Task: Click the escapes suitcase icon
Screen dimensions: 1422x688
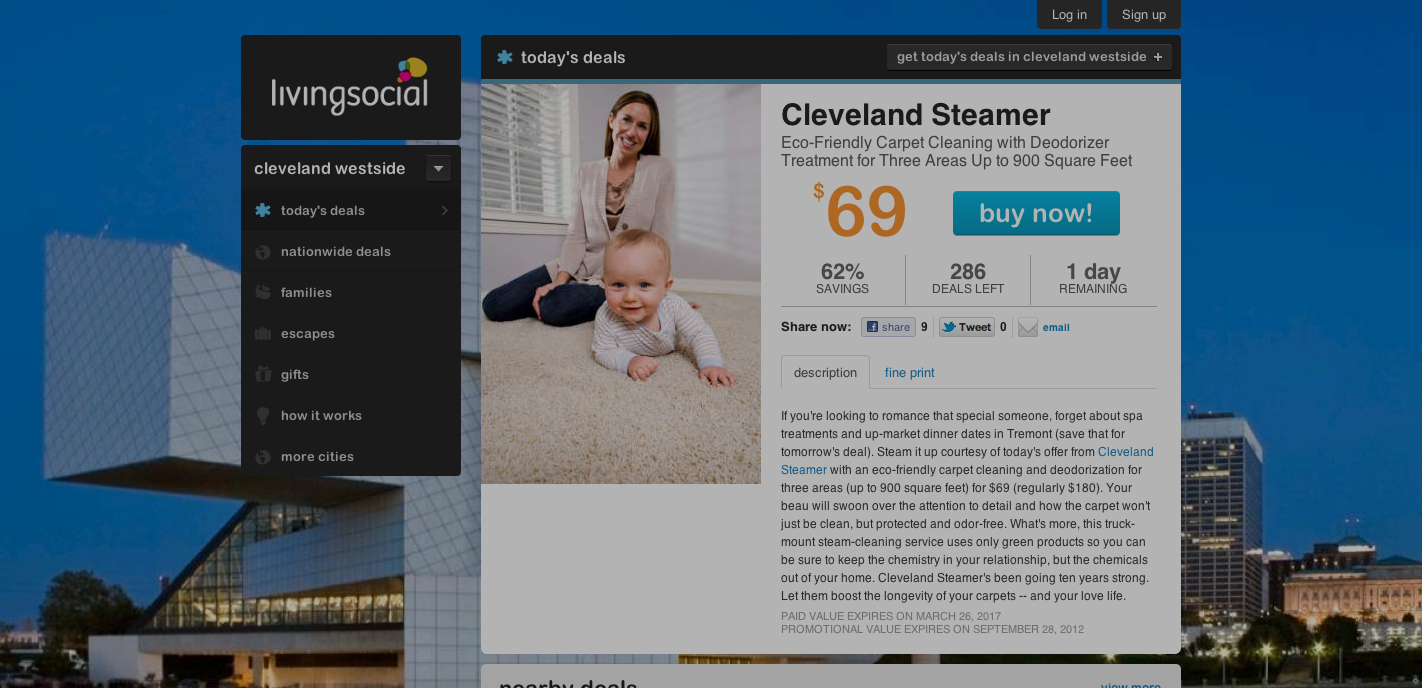Action: pyautogui.click(x=263, y=334)
